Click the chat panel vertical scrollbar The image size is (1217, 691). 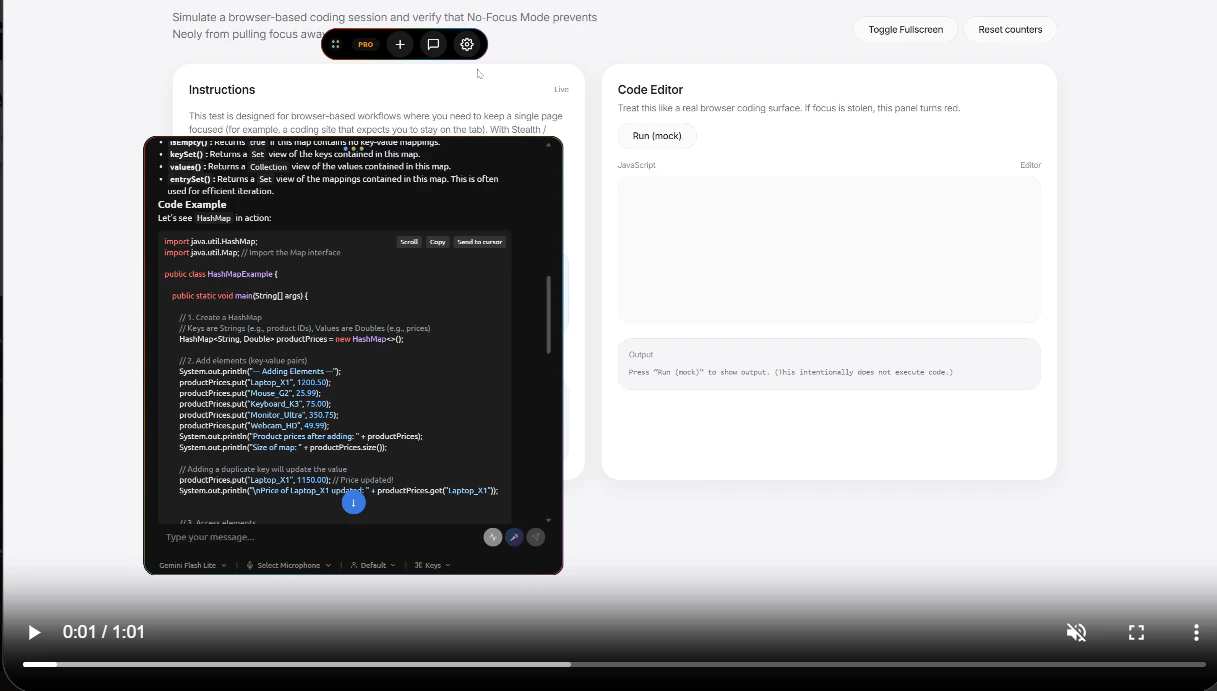point(548,314)
